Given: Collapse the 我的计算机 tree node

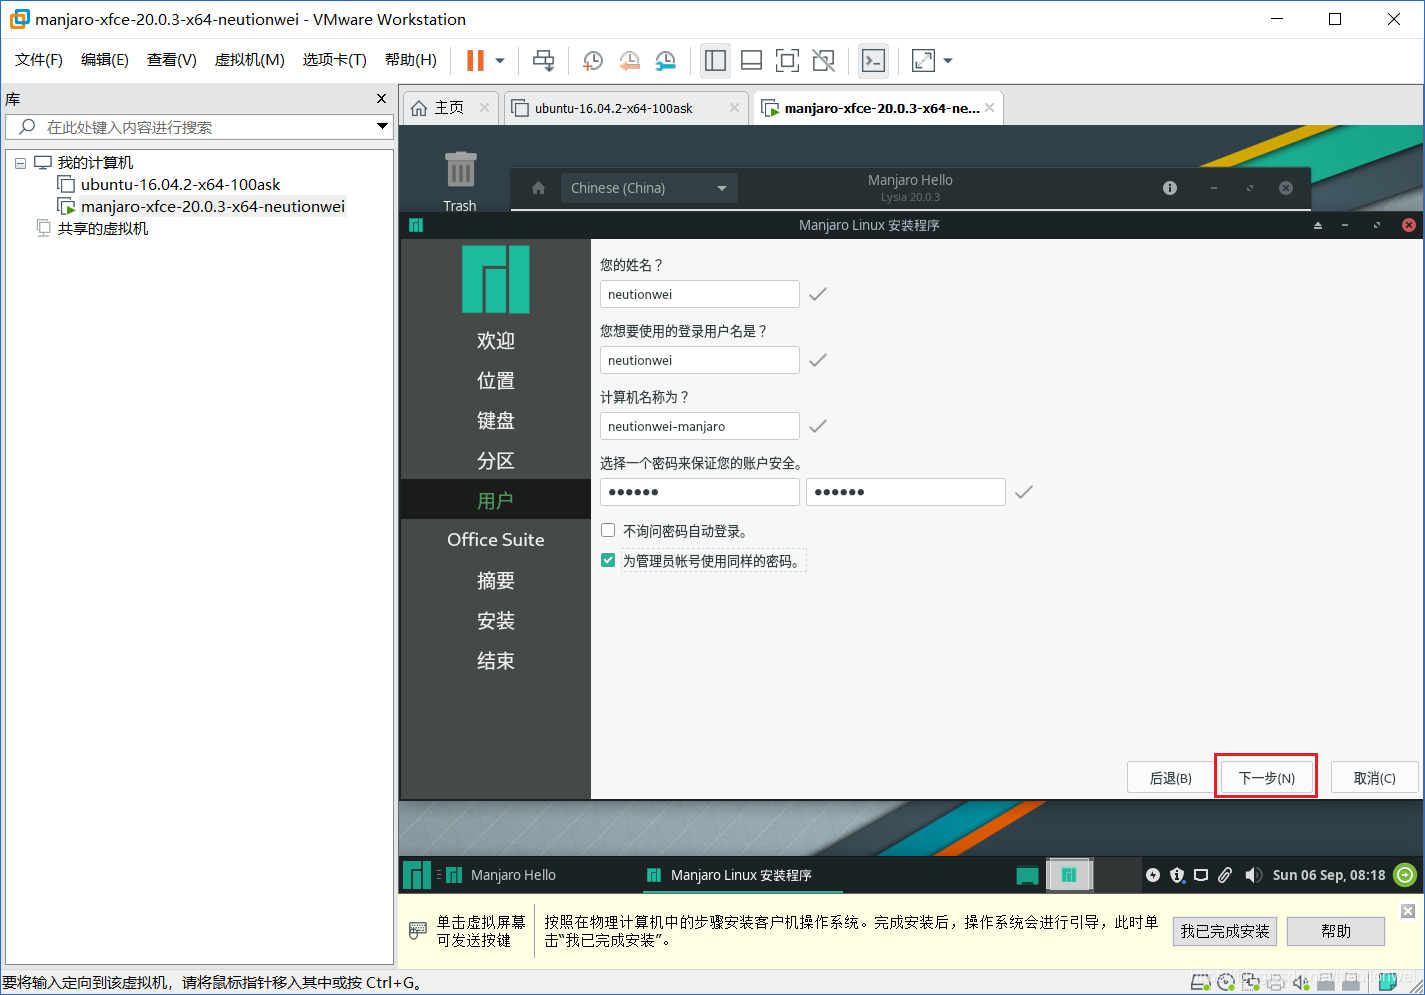Looking at the screenshot, I should coord(20,163).
